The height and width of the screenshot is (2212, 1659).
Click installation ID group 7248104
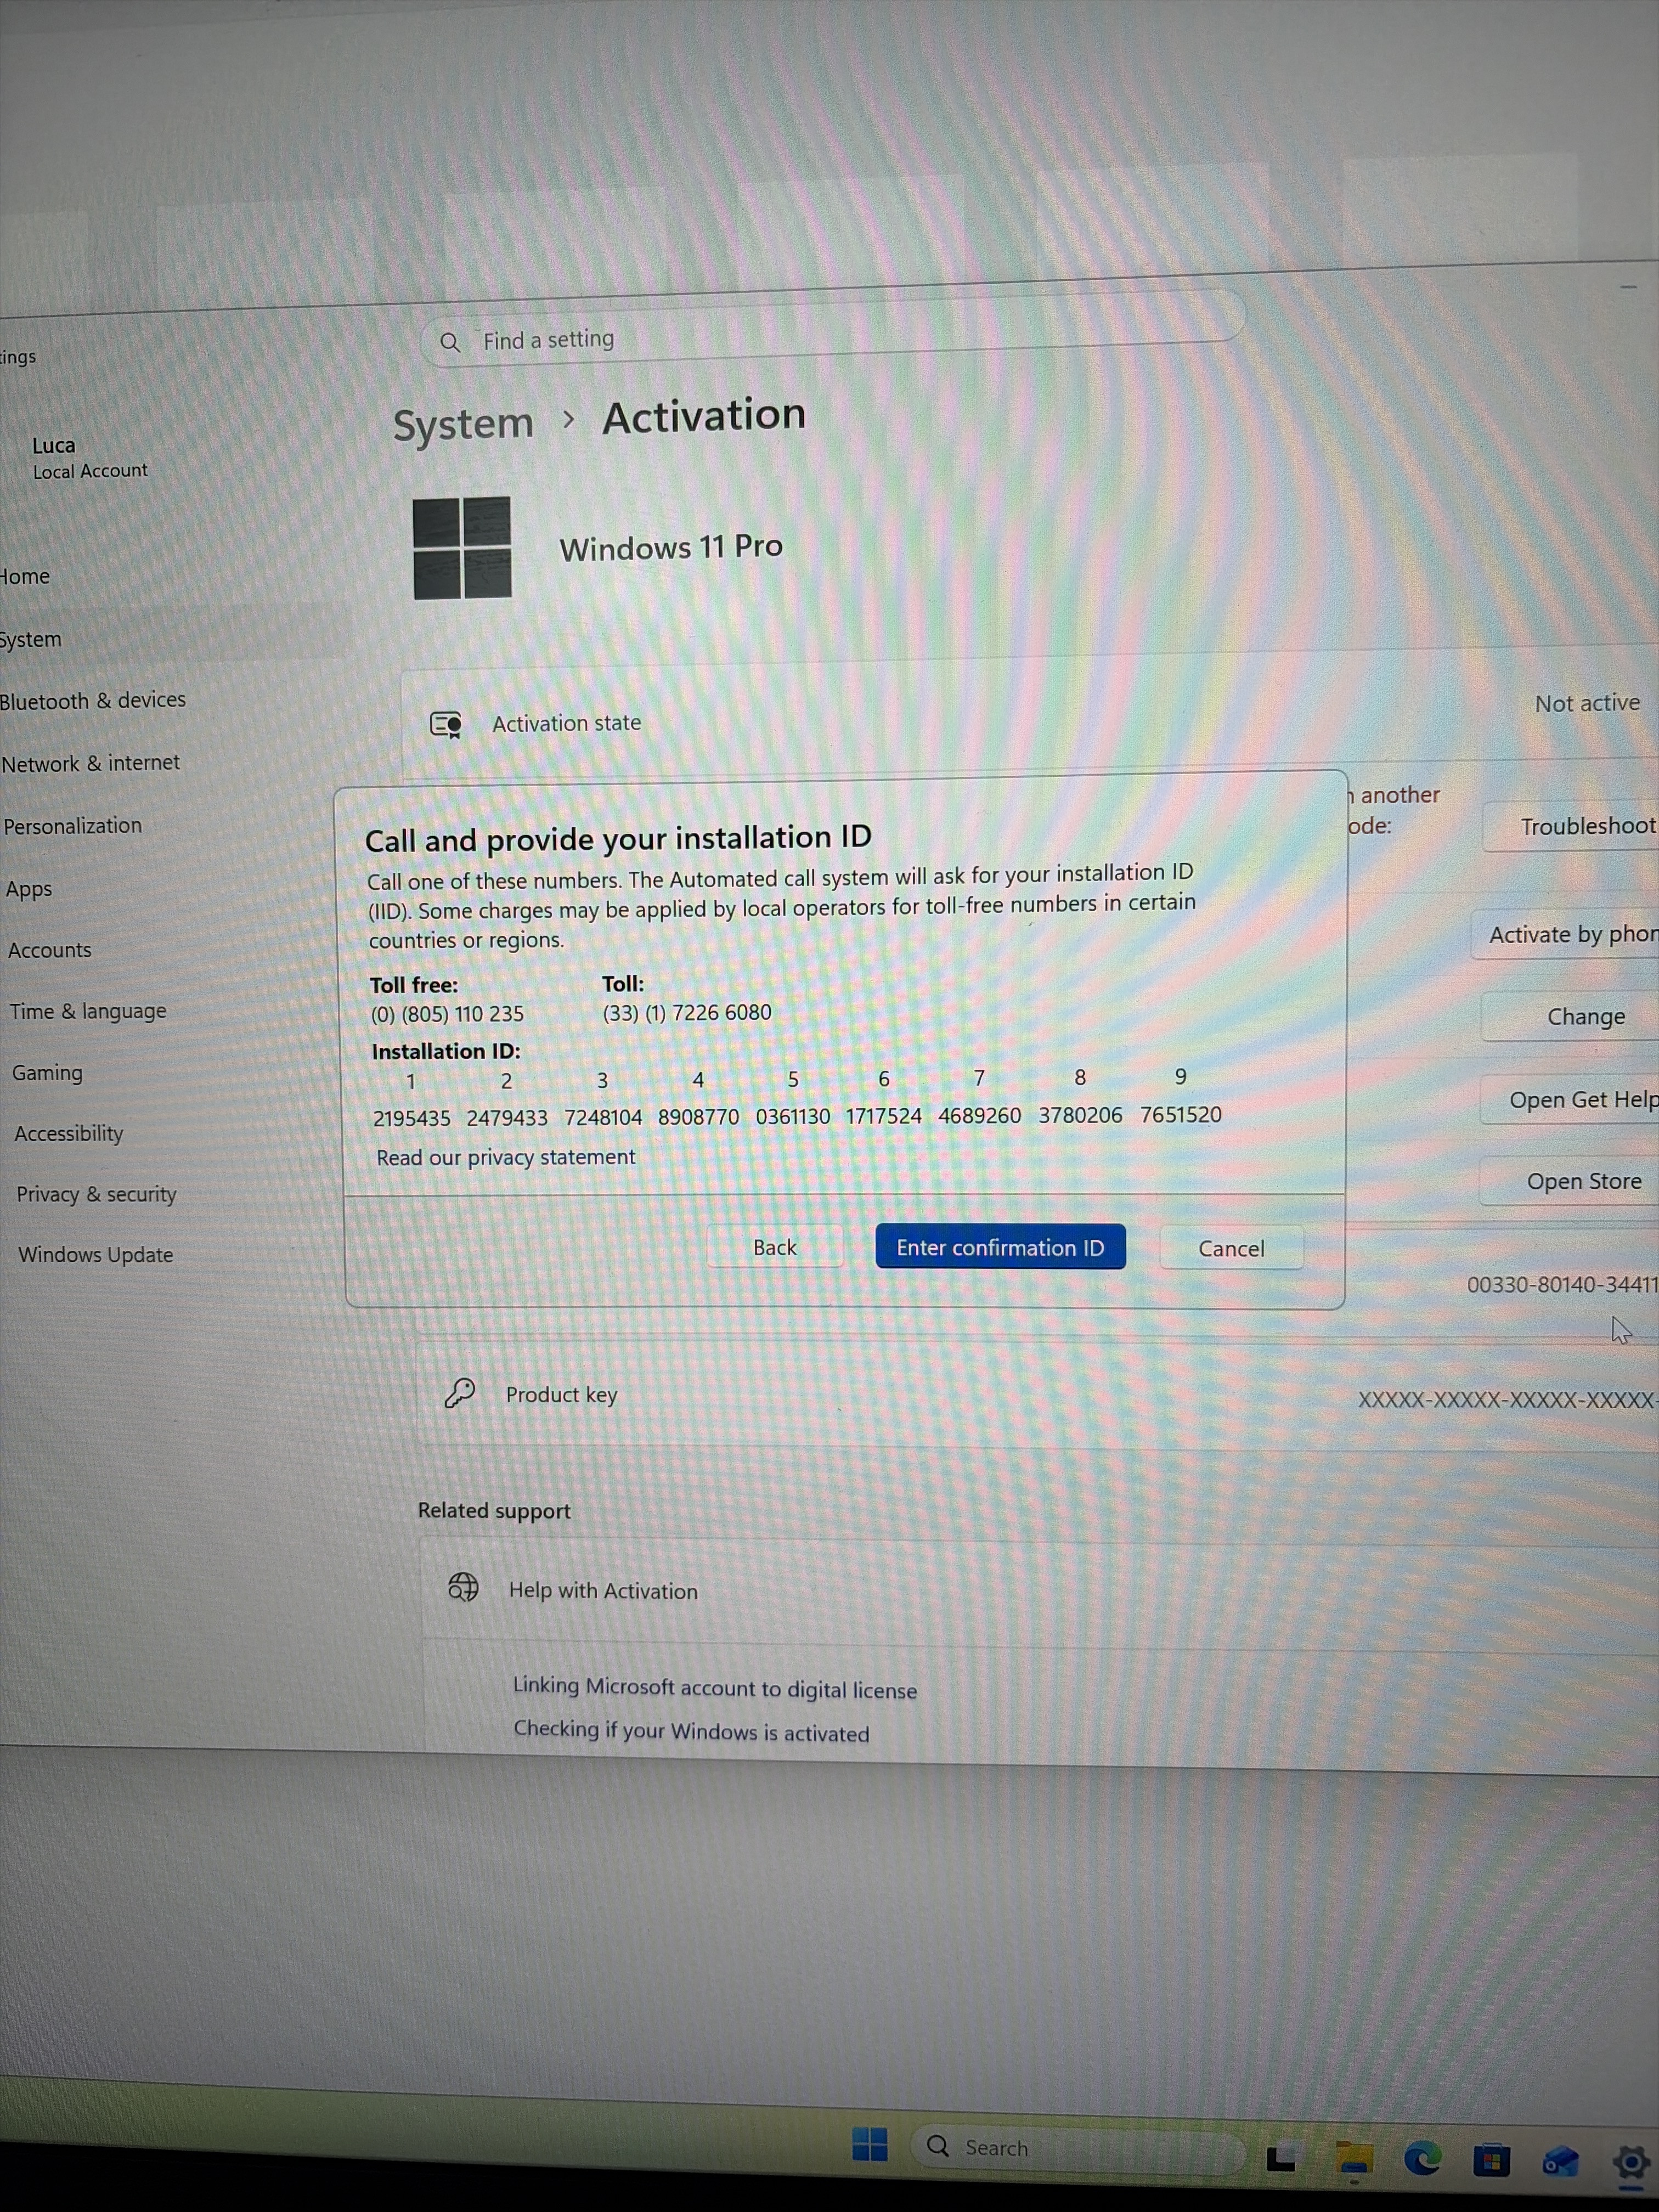[x=603, y=1117]
